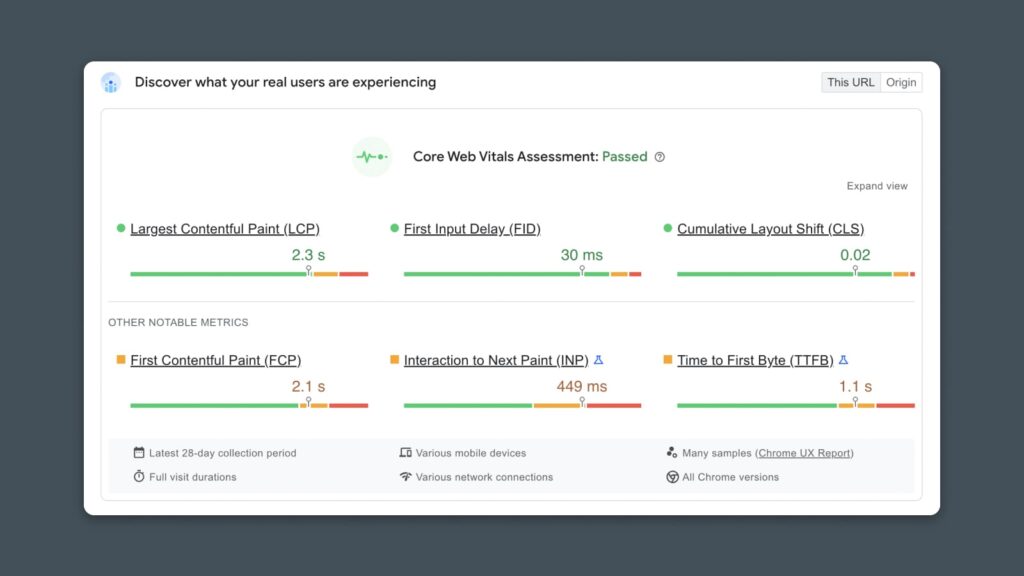Open the Chrome UX Report link
1024x576 pixels.
coord(804,453)
